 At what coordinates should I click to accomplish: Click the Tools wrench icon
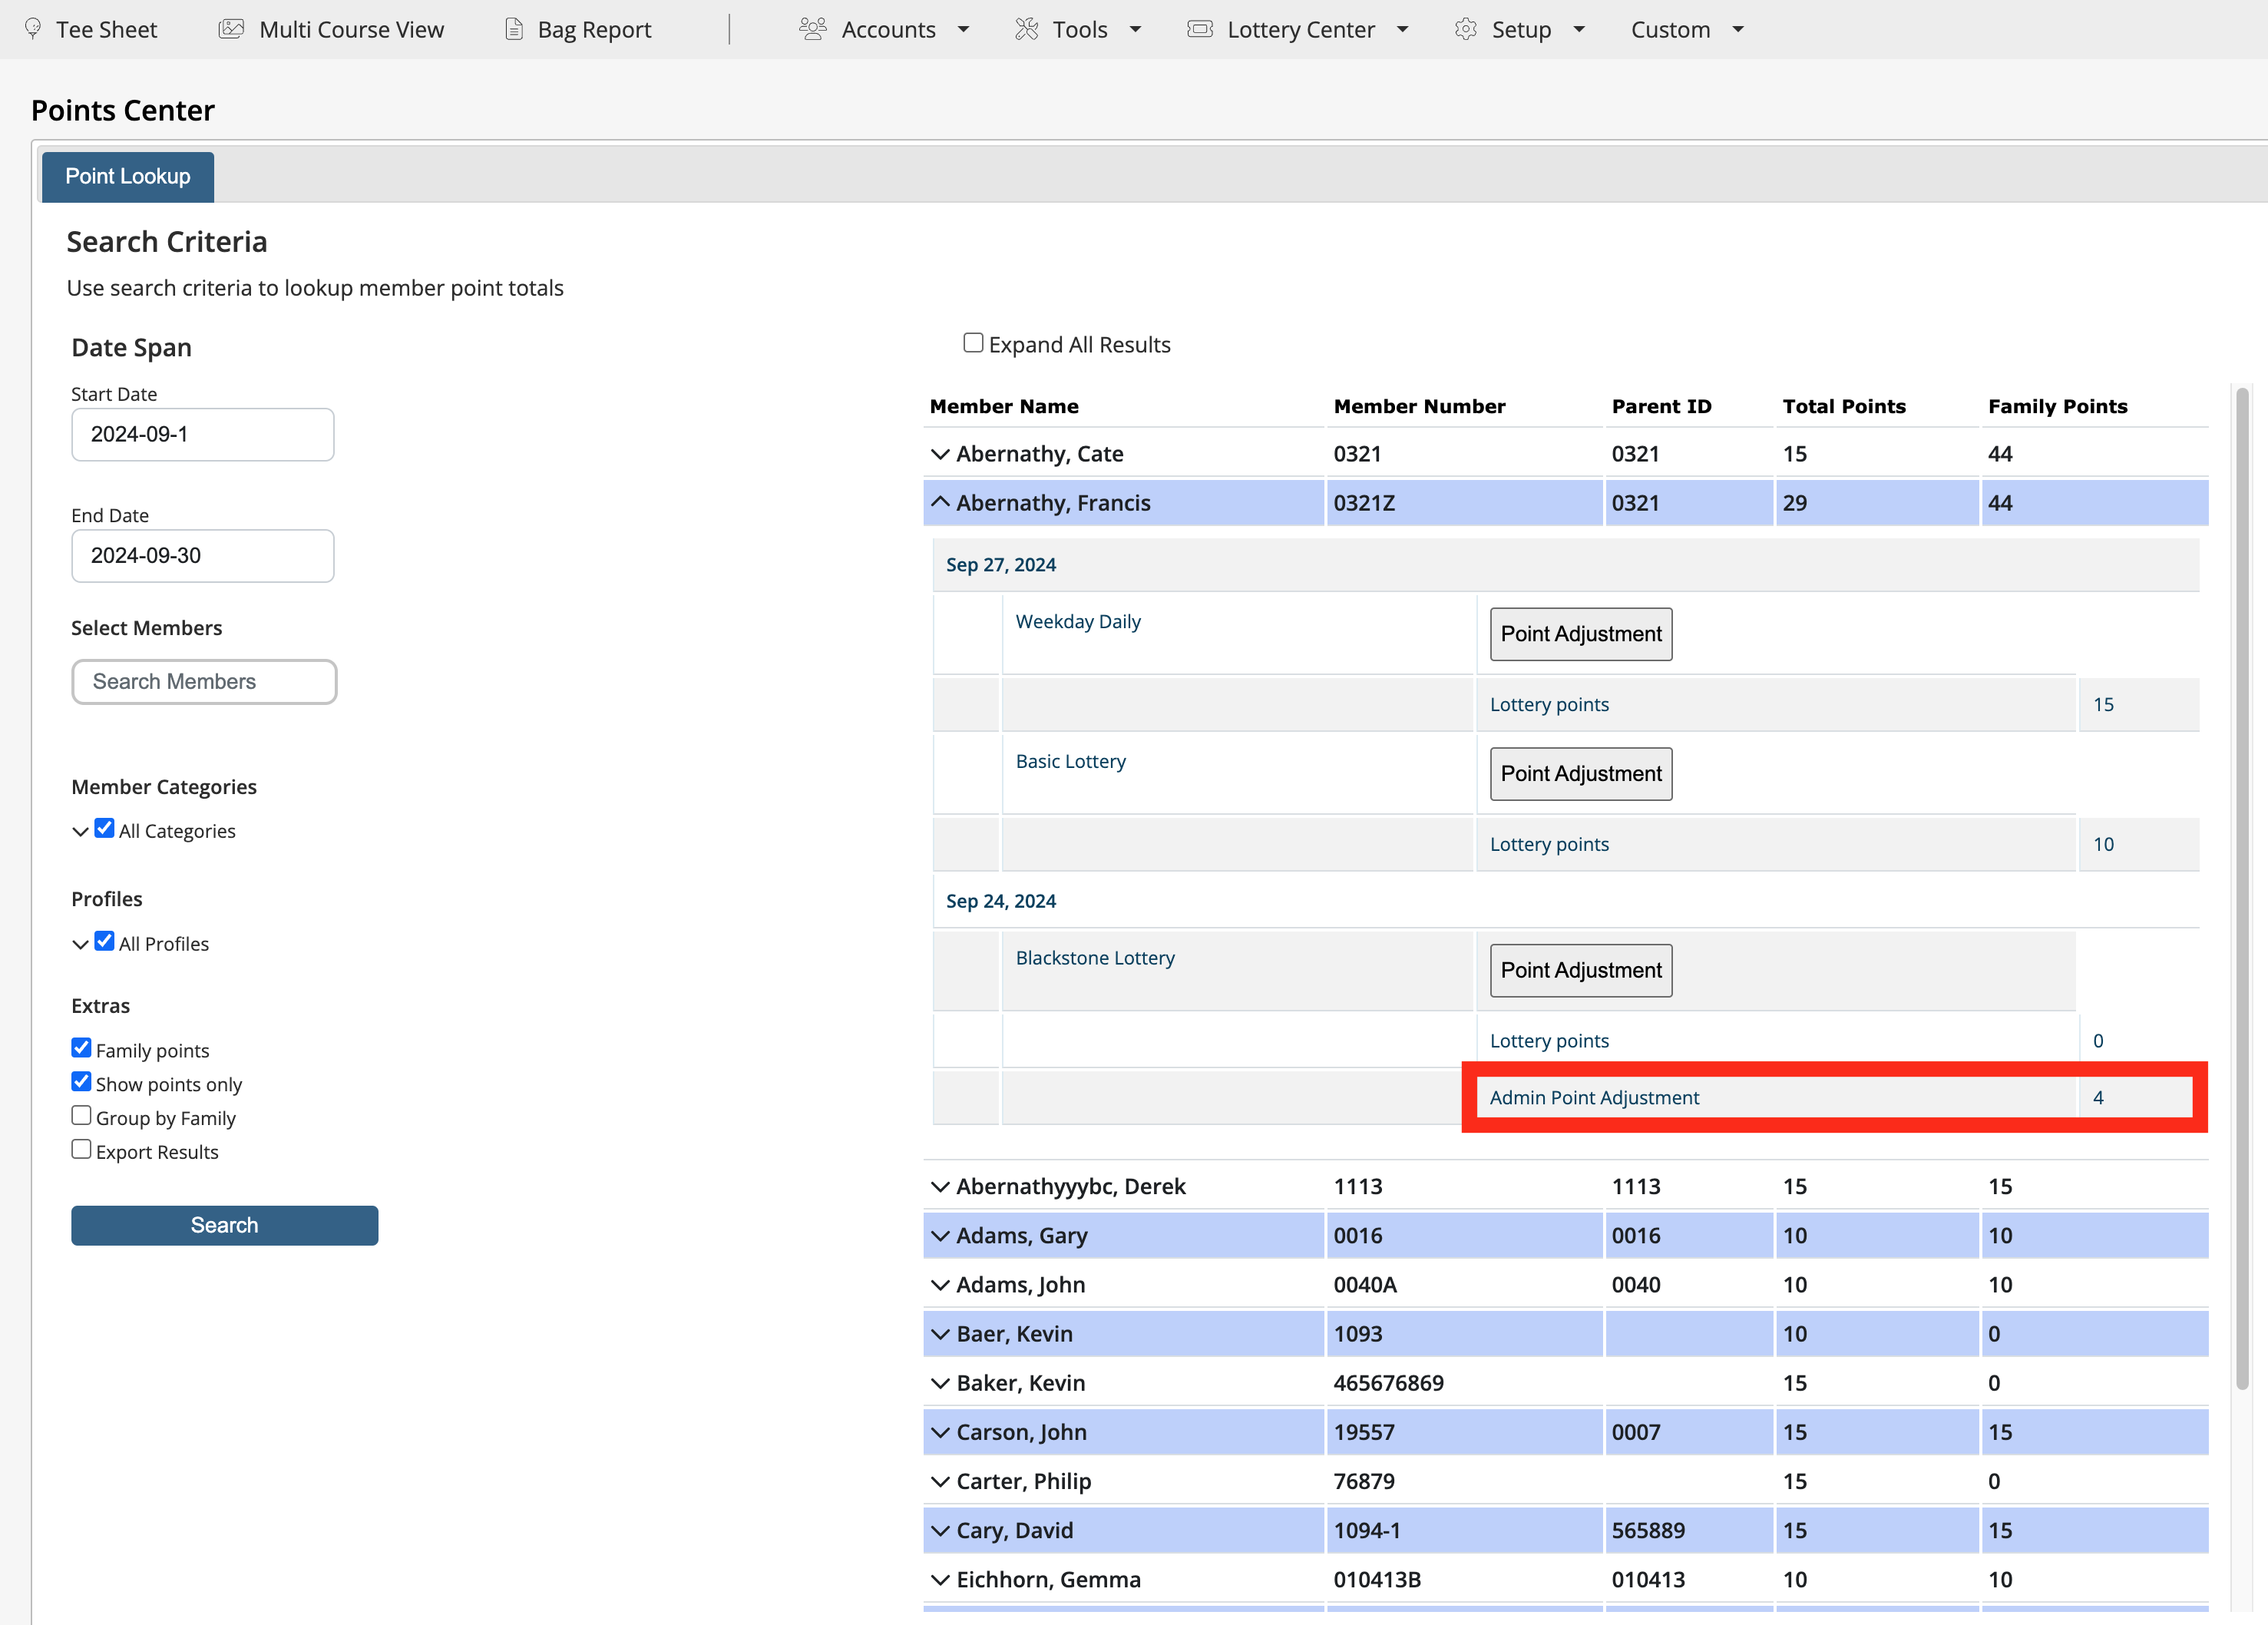point(1026,29)
